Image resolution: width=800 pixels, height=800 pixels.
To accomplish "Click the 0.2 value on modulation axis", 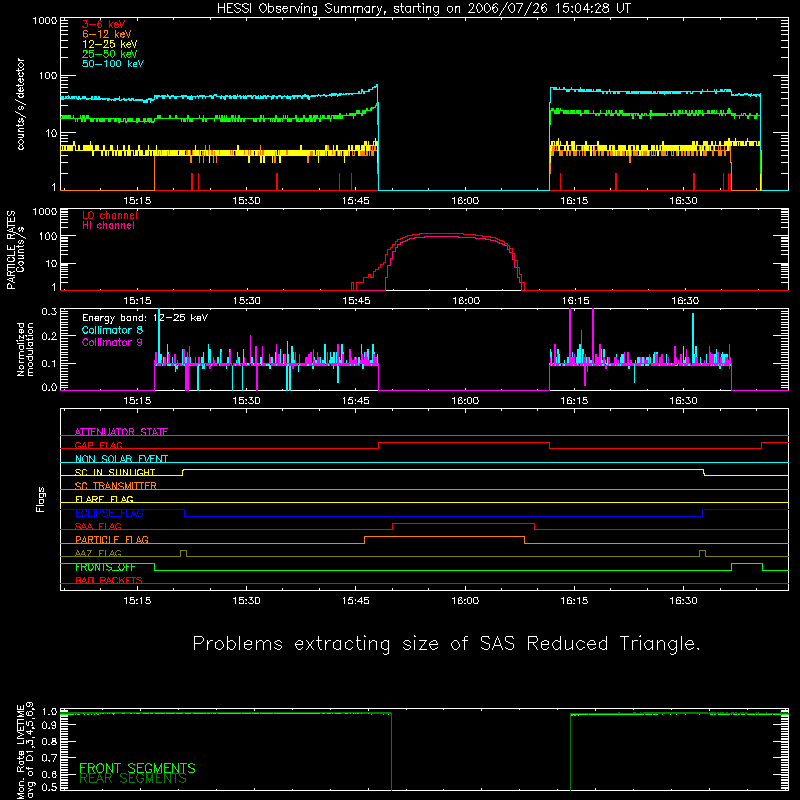I will (x=49, y=336).
